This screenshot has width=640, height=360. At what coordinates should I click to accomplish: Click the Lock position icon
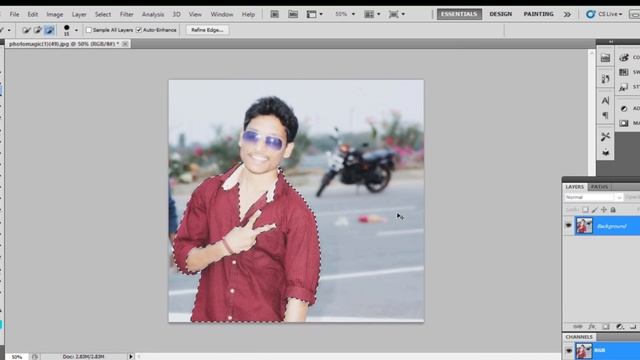[604, 210]
